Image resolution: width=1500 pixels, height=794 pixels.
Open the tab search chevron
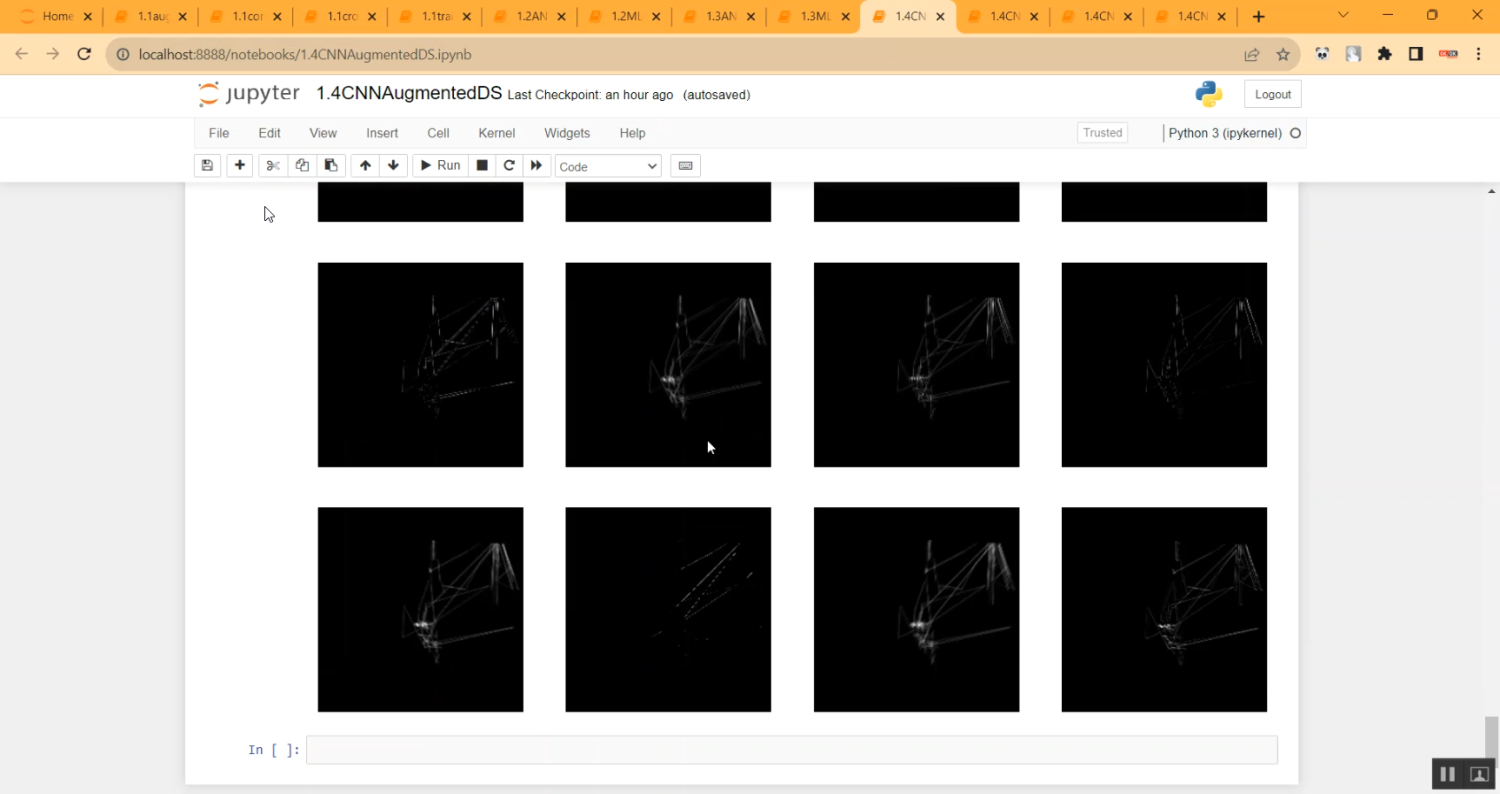pos(1343,15)
